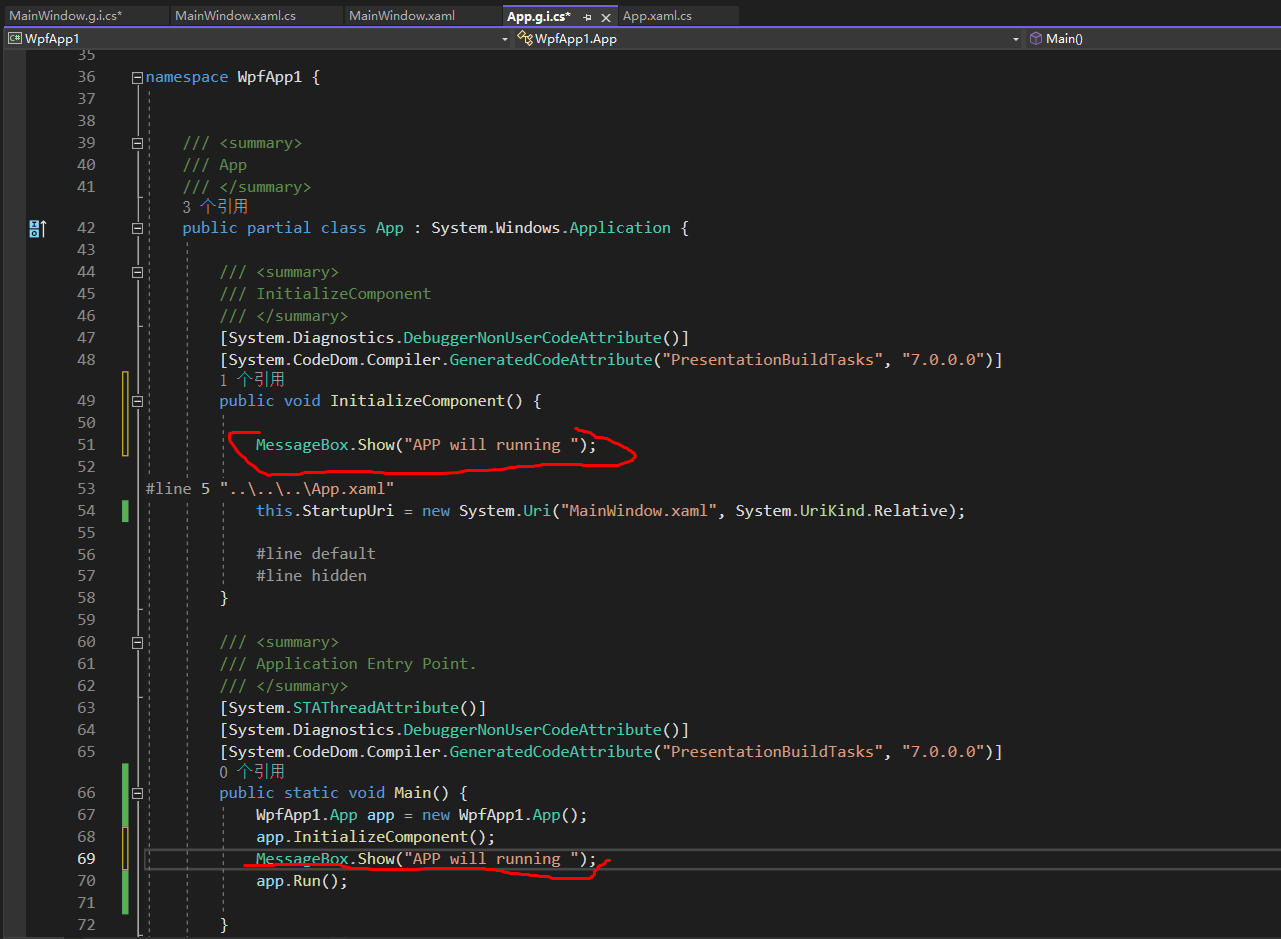
Task: Click 'namespace' keyword on line 36
Action: click(187, 77)
